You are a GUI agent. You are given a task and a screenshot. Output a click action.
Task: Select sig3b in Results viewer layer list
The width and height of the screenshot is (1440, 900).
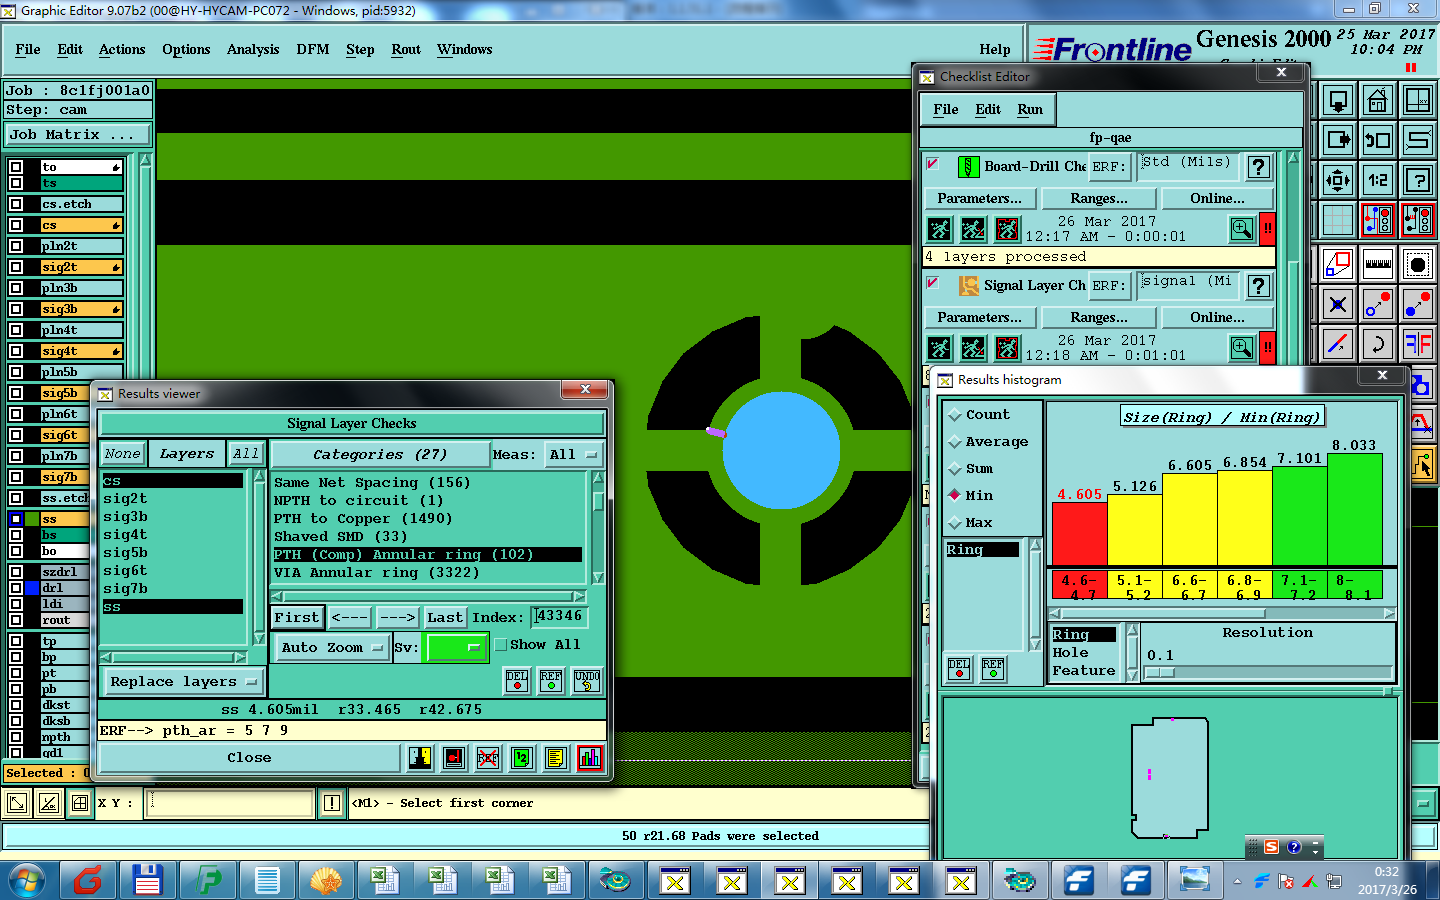(125, 516)
